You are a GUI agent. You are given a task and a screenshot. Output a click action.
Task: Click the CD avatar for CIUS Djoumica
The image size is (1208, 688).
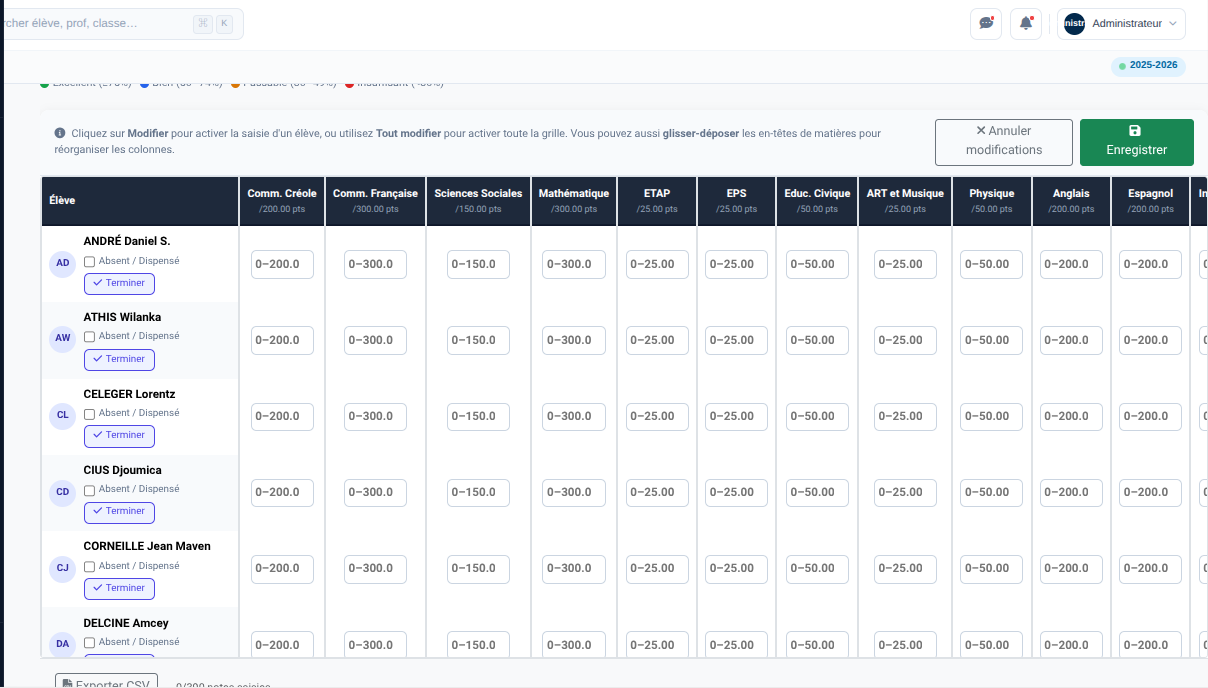click(63, 491)
